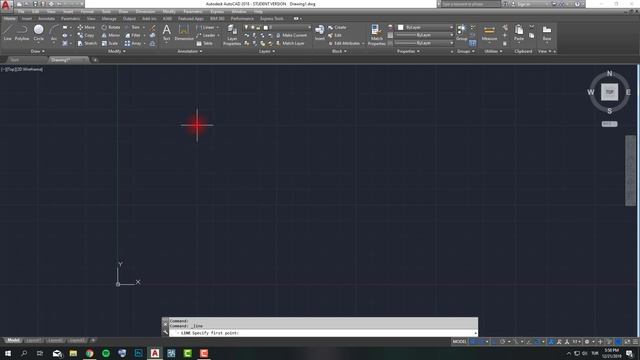This screenshot has height=360, width=640.
Task: Open the AutoCAD application menu
Action: tap(6, 5)
